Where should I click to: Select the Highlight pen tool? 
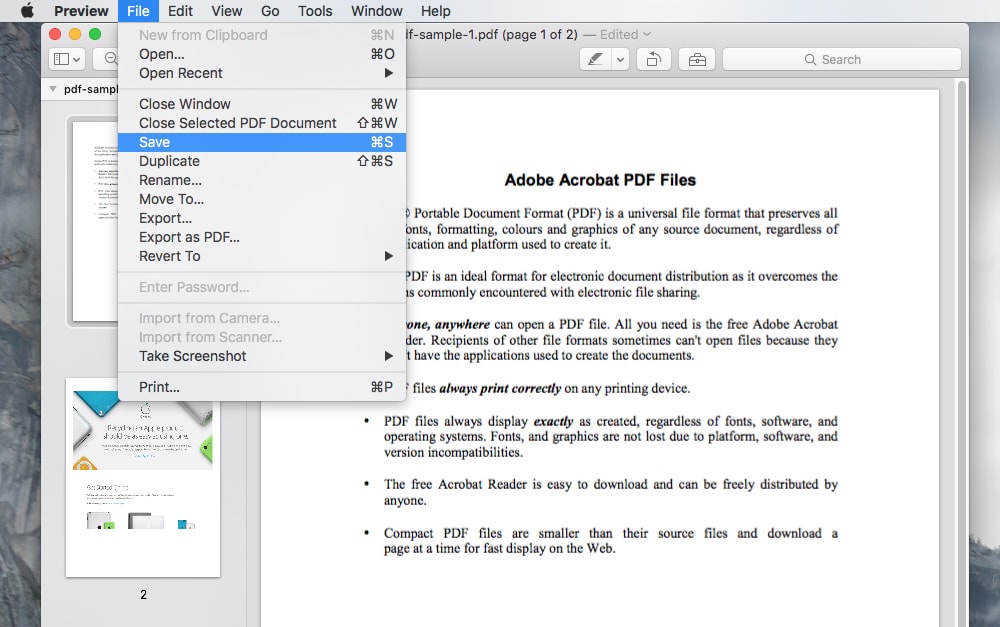pyautogui.click(x=595, y=59)
